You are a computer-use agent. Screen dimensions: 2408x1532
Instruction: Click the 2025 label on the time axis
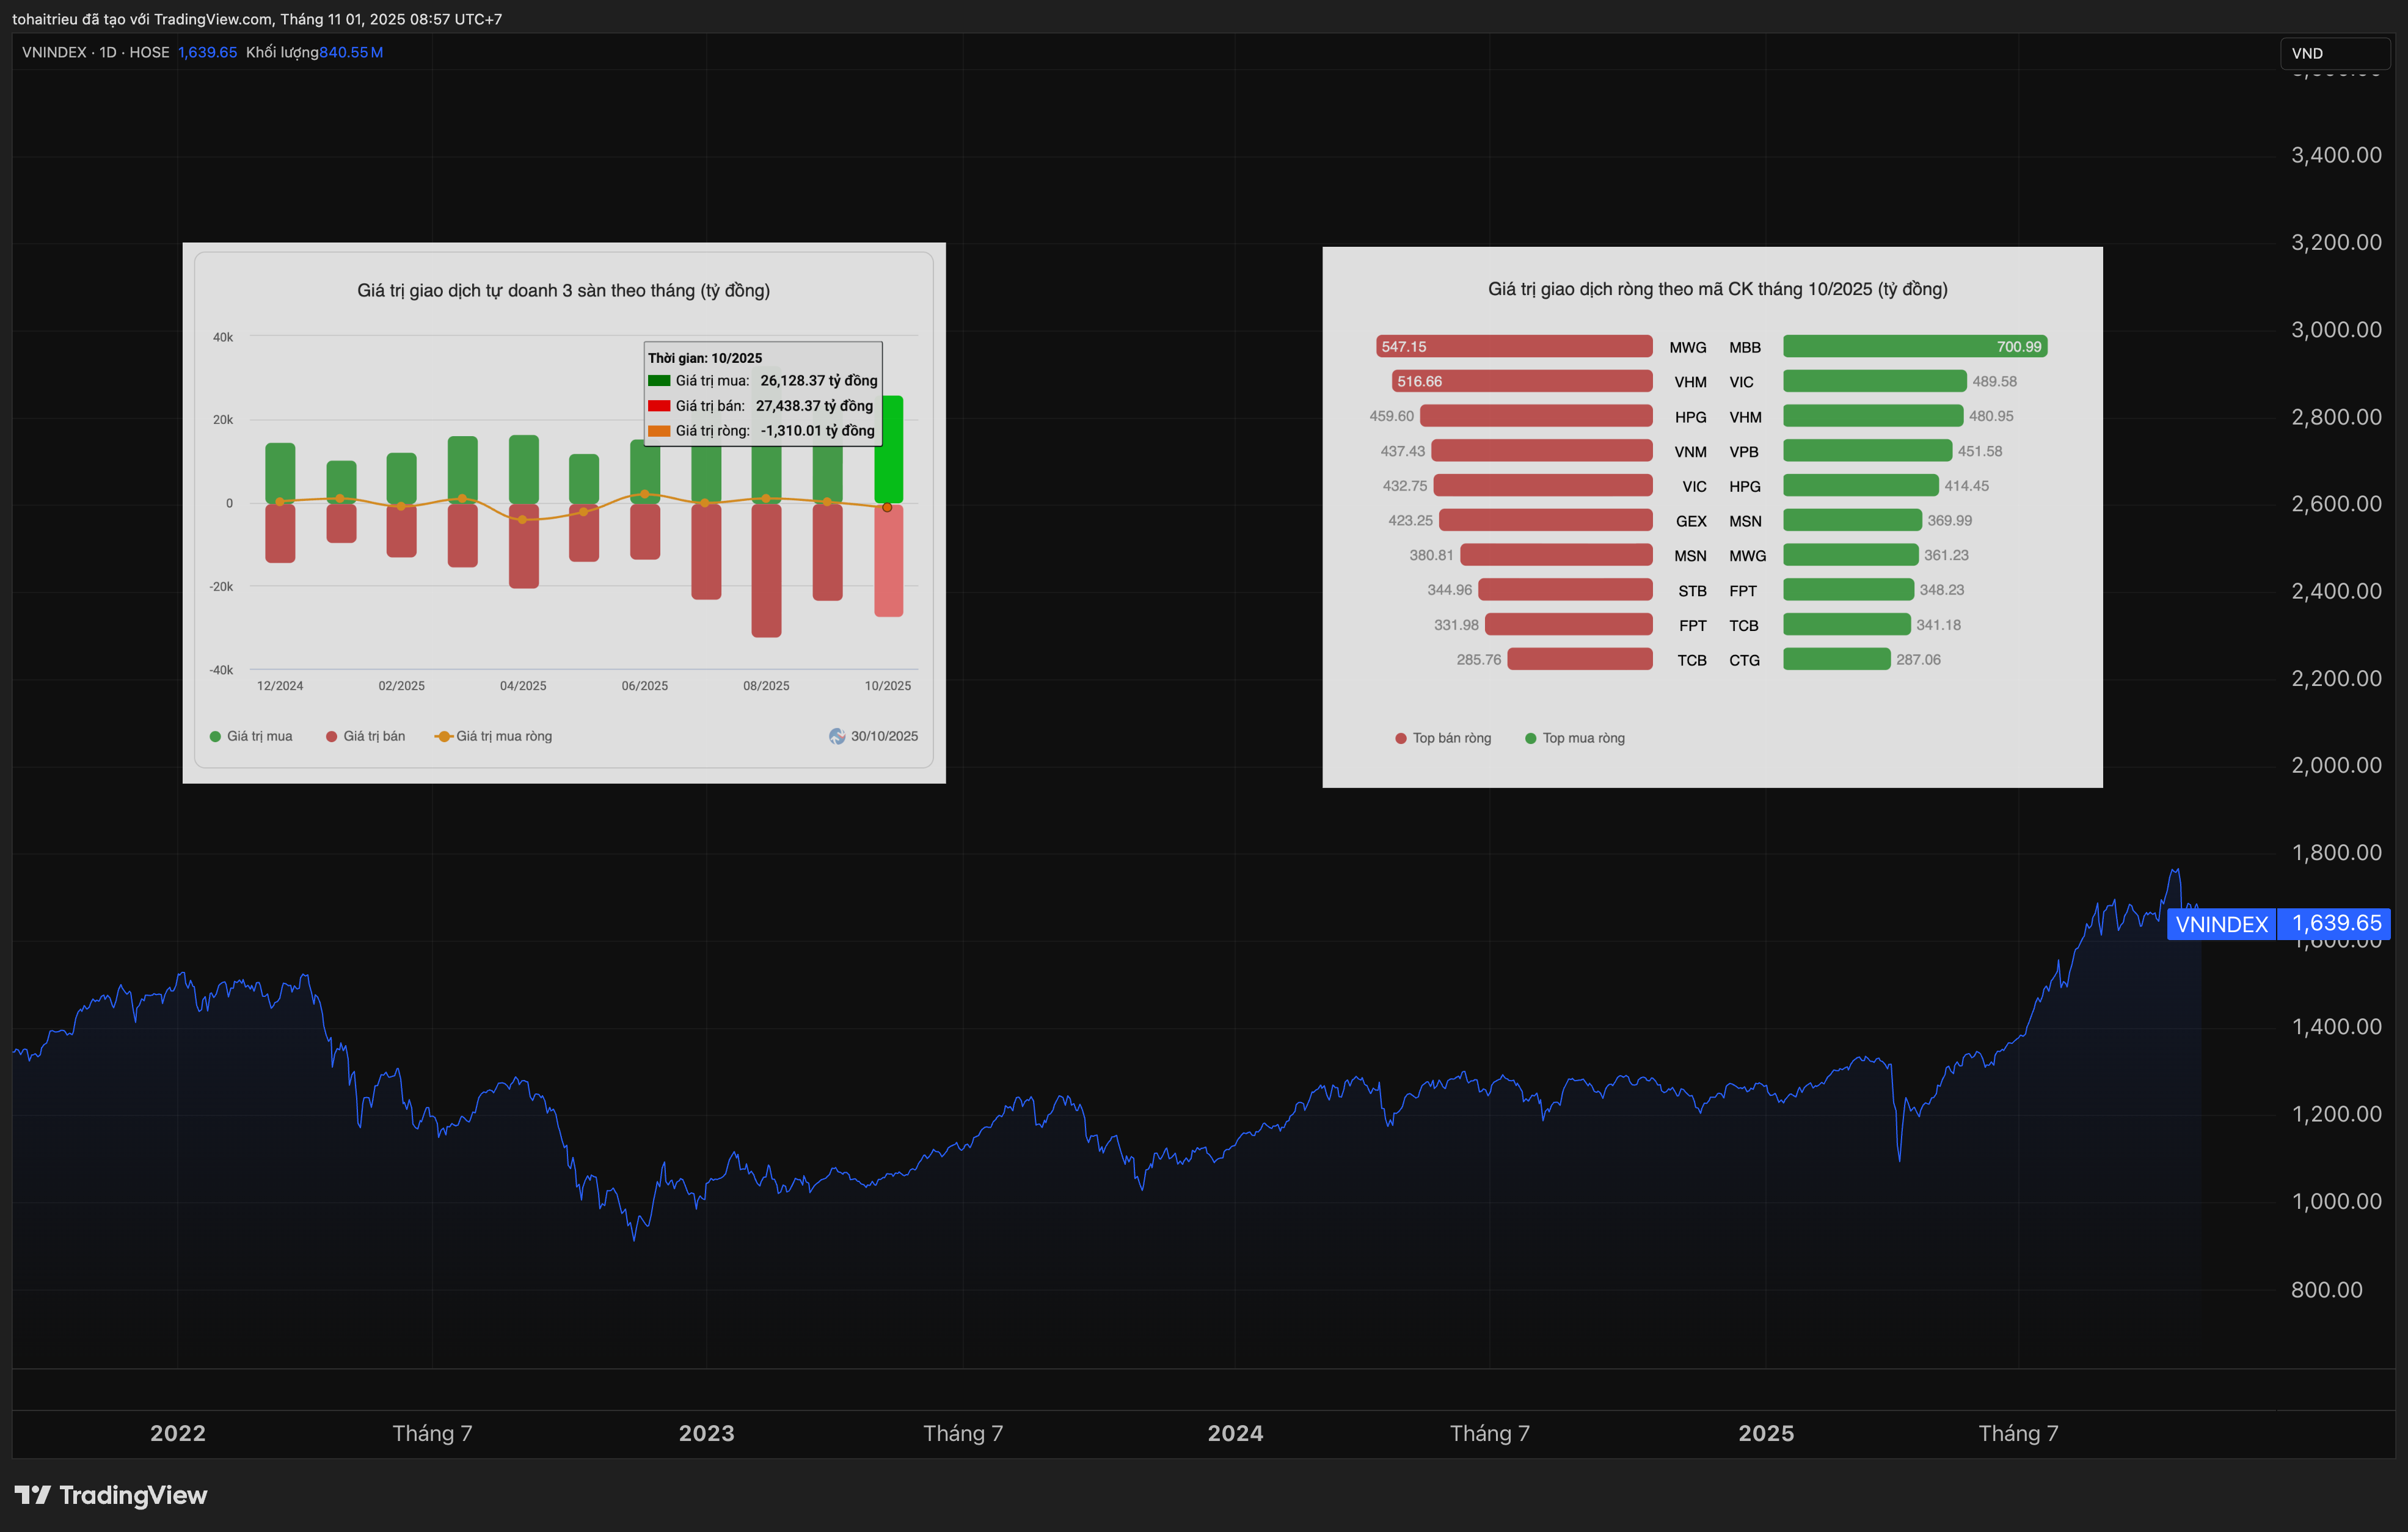(x=1766, y=1433)
